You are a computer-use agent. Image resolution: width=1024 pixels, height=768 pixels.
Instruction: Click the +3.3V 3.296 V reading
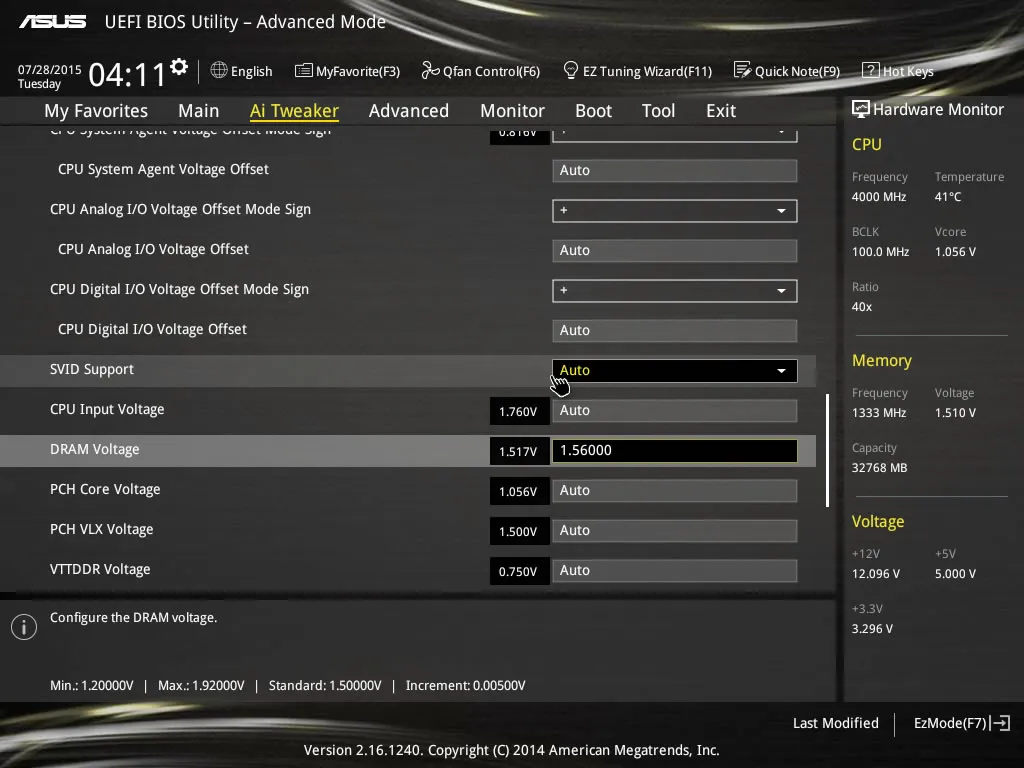coord(872,628)
